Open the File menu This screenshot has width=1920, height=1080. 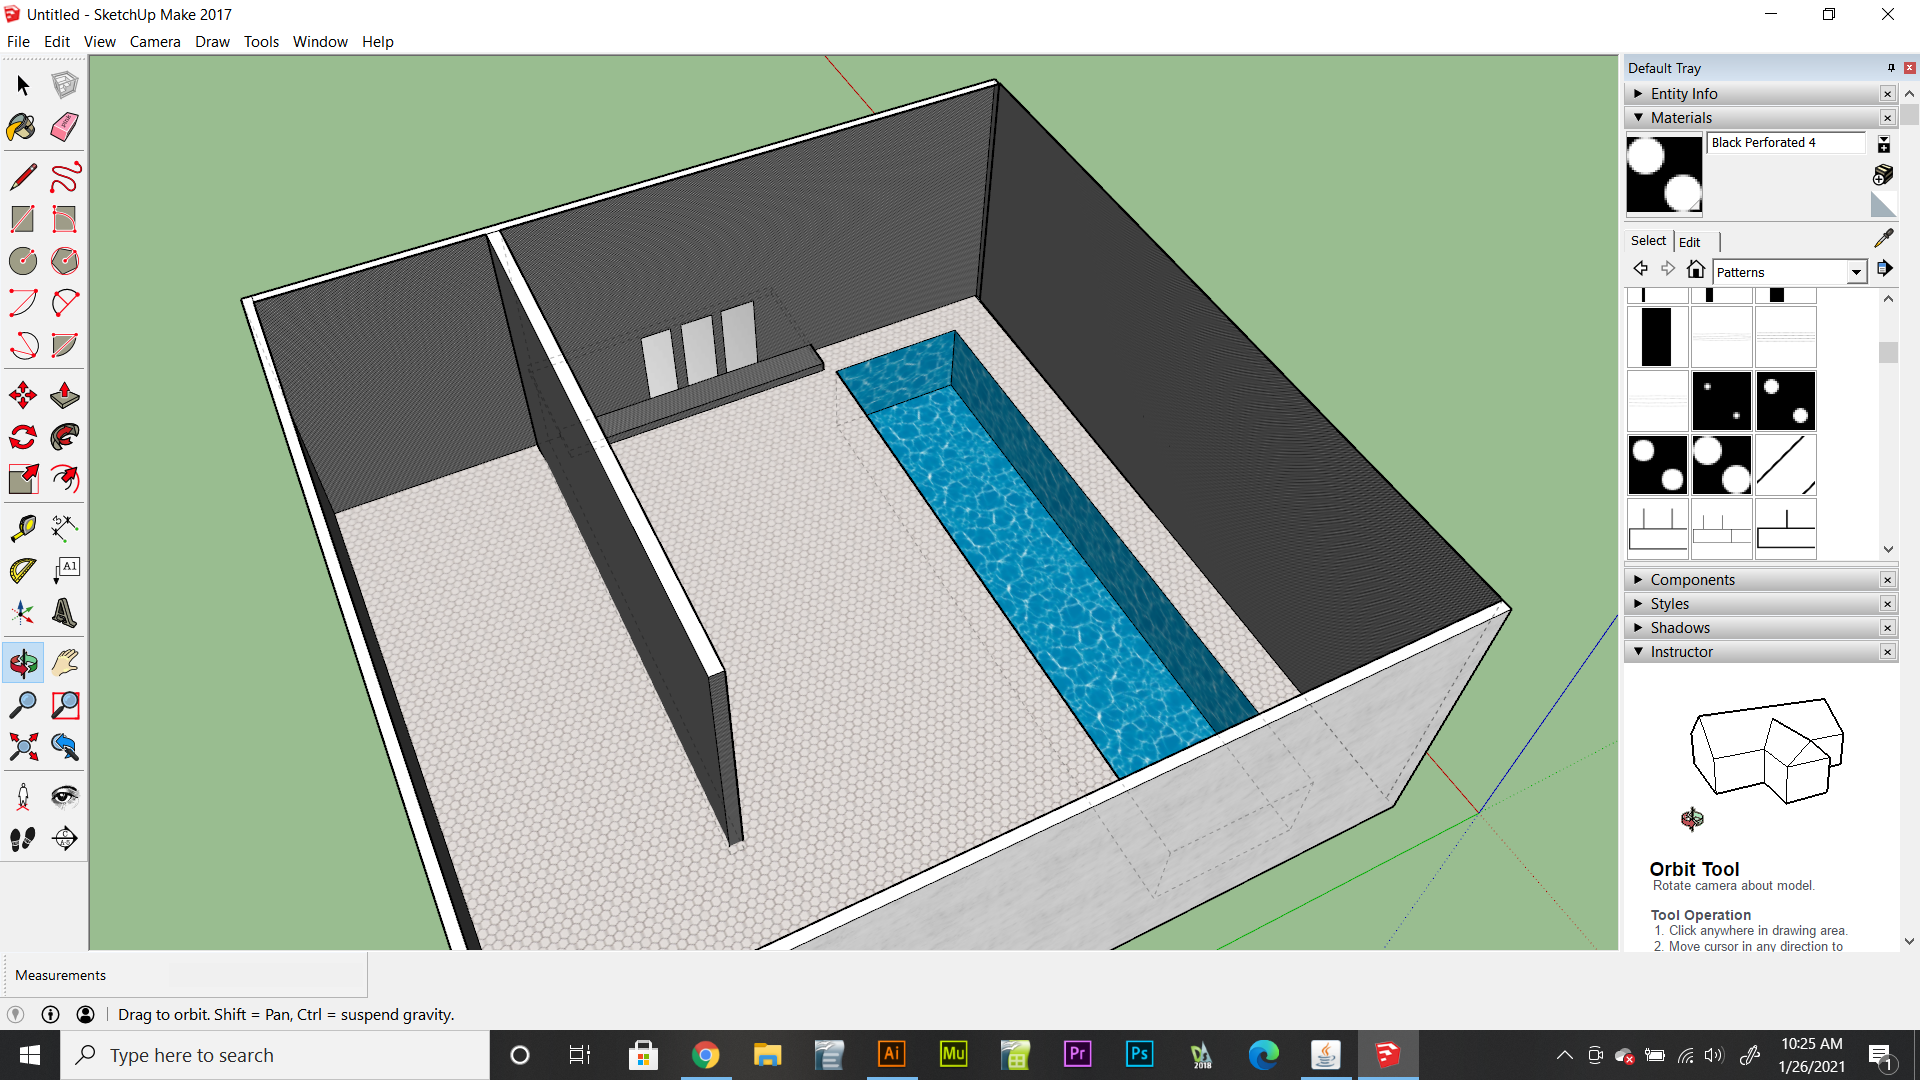click(18, 41)
